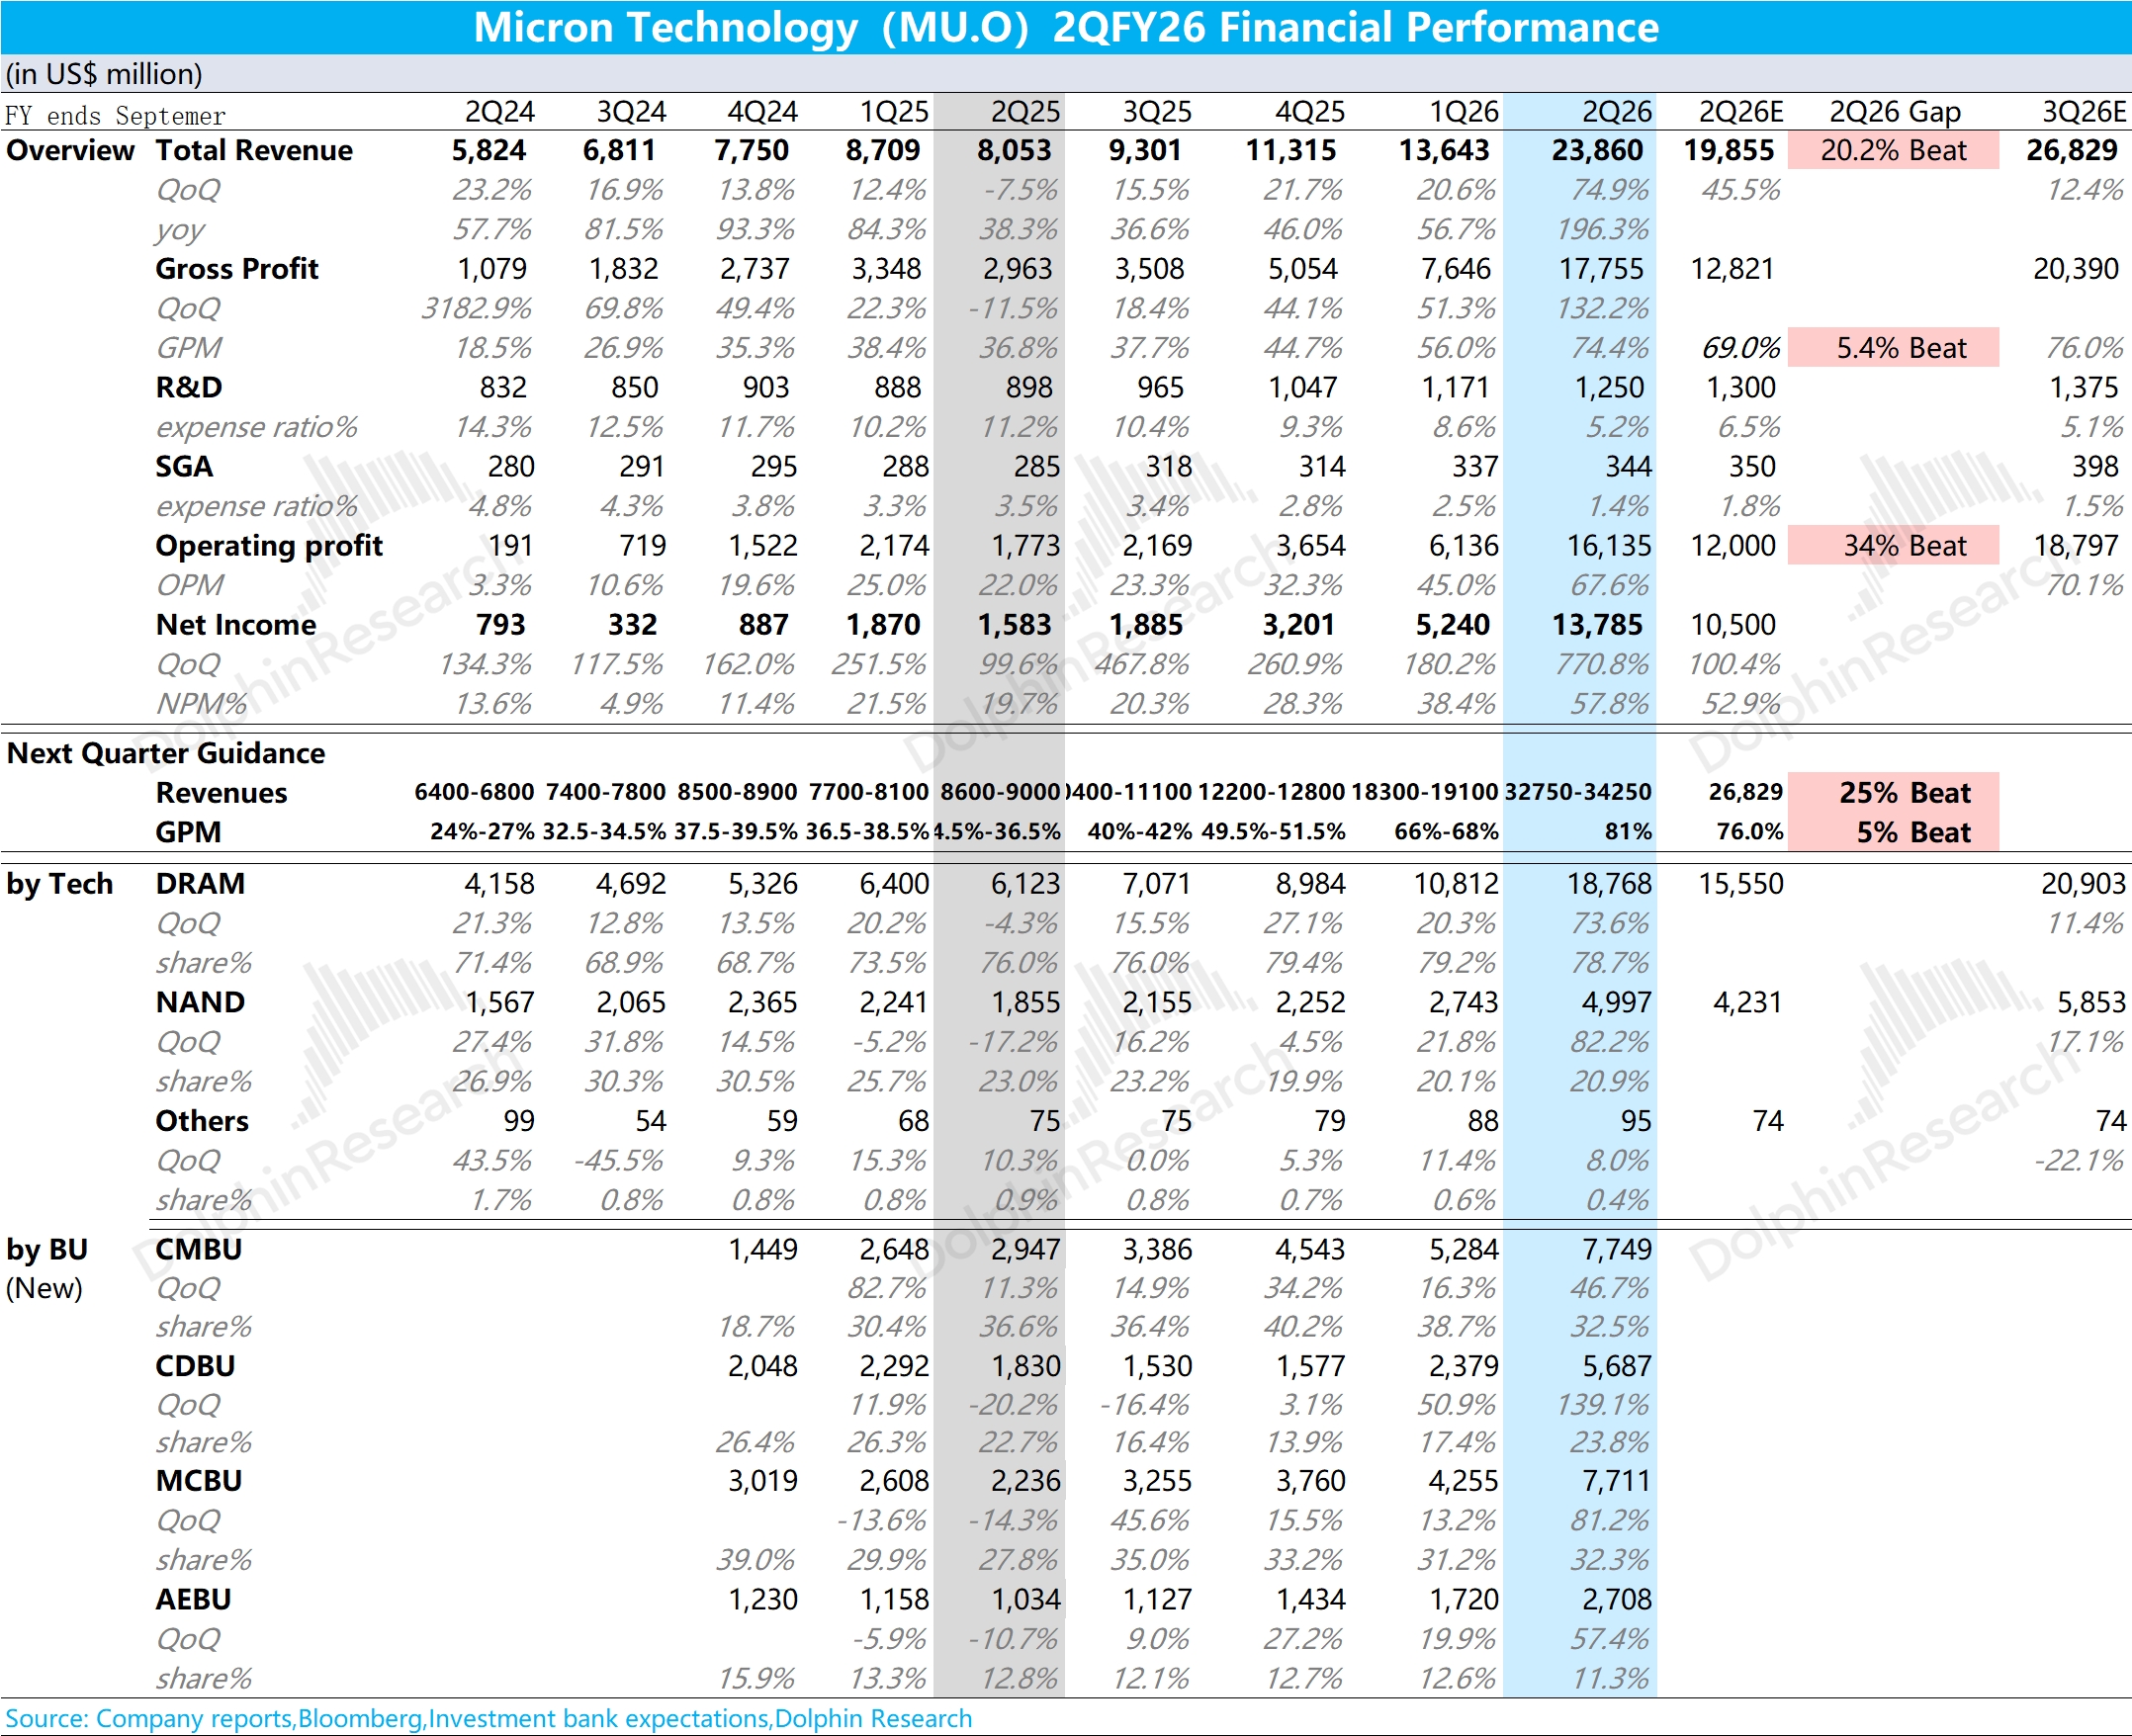2132x1736 pixels.
Task: Click the 2Q26 column header
Action: point(1616,112)
